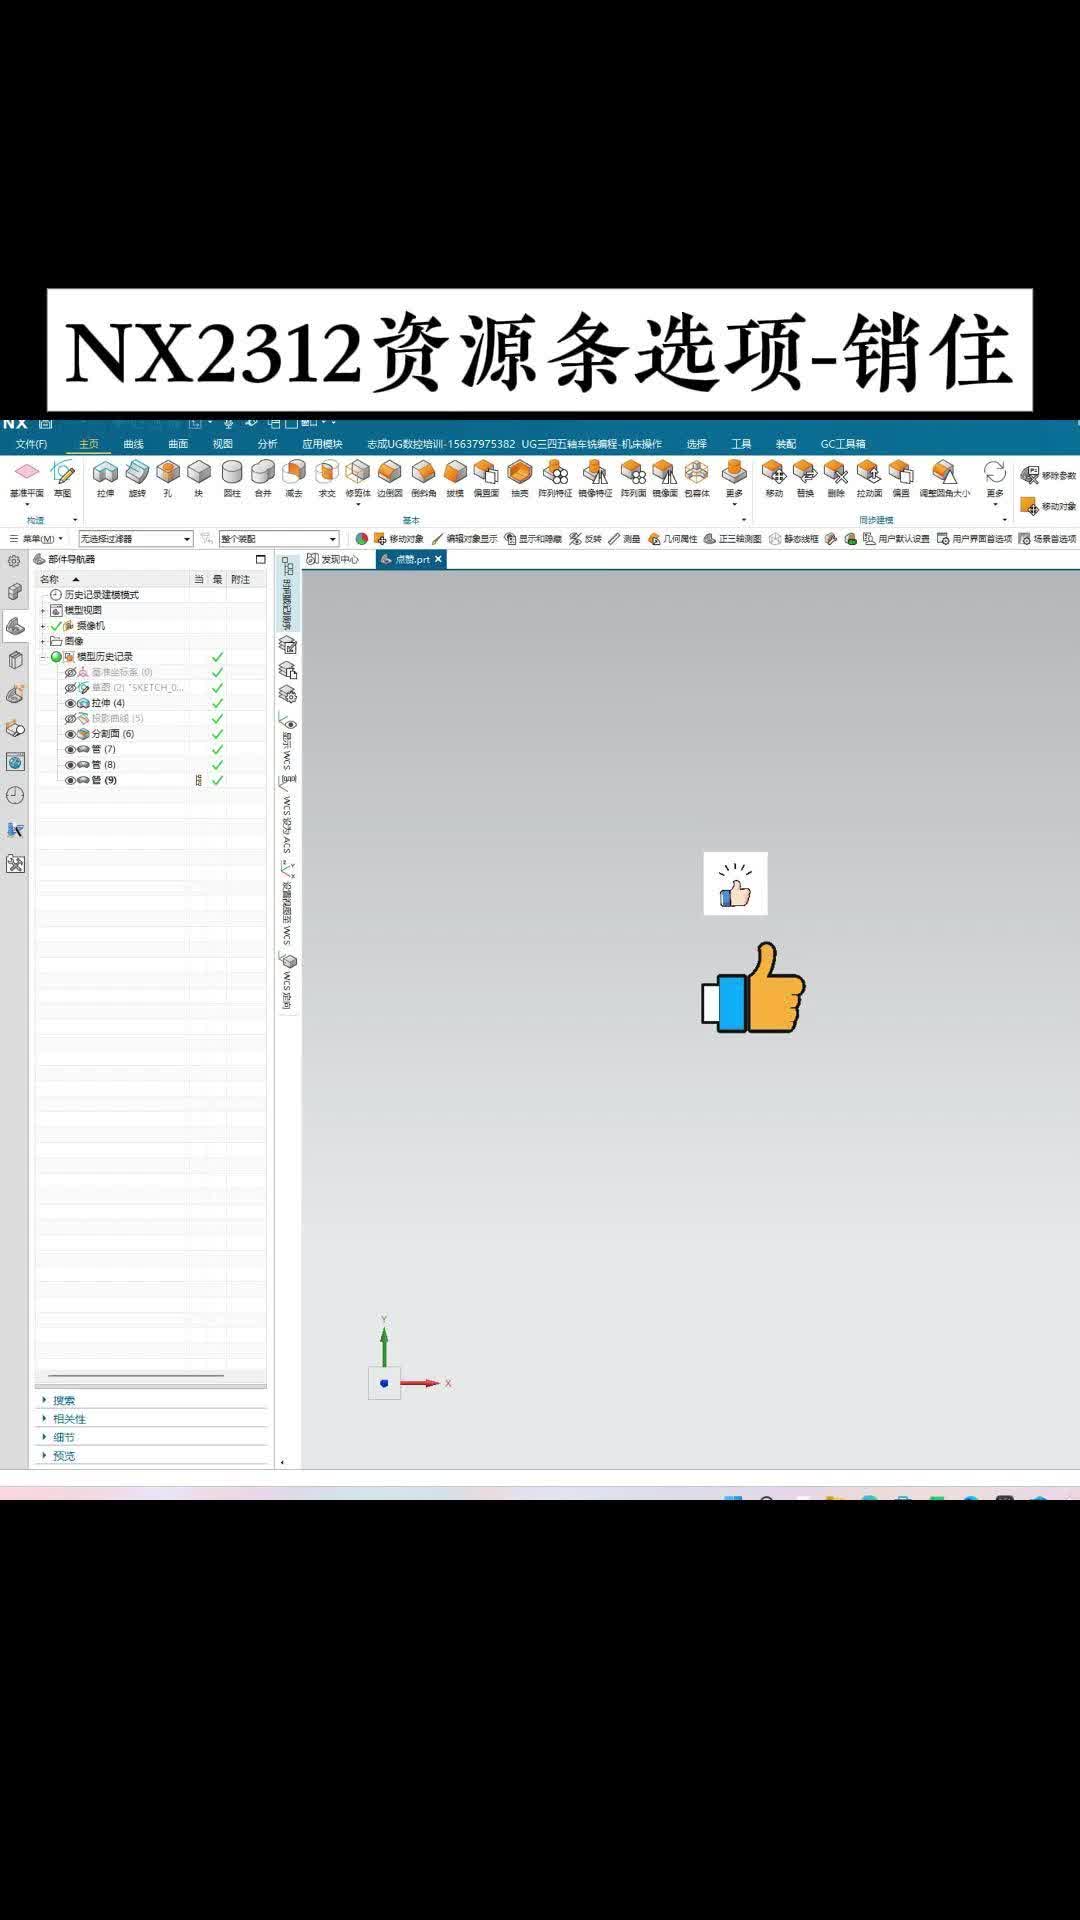
Task: Click the 阵列特征 (Pattern Feature) icon
Action: tap(555, 478)
